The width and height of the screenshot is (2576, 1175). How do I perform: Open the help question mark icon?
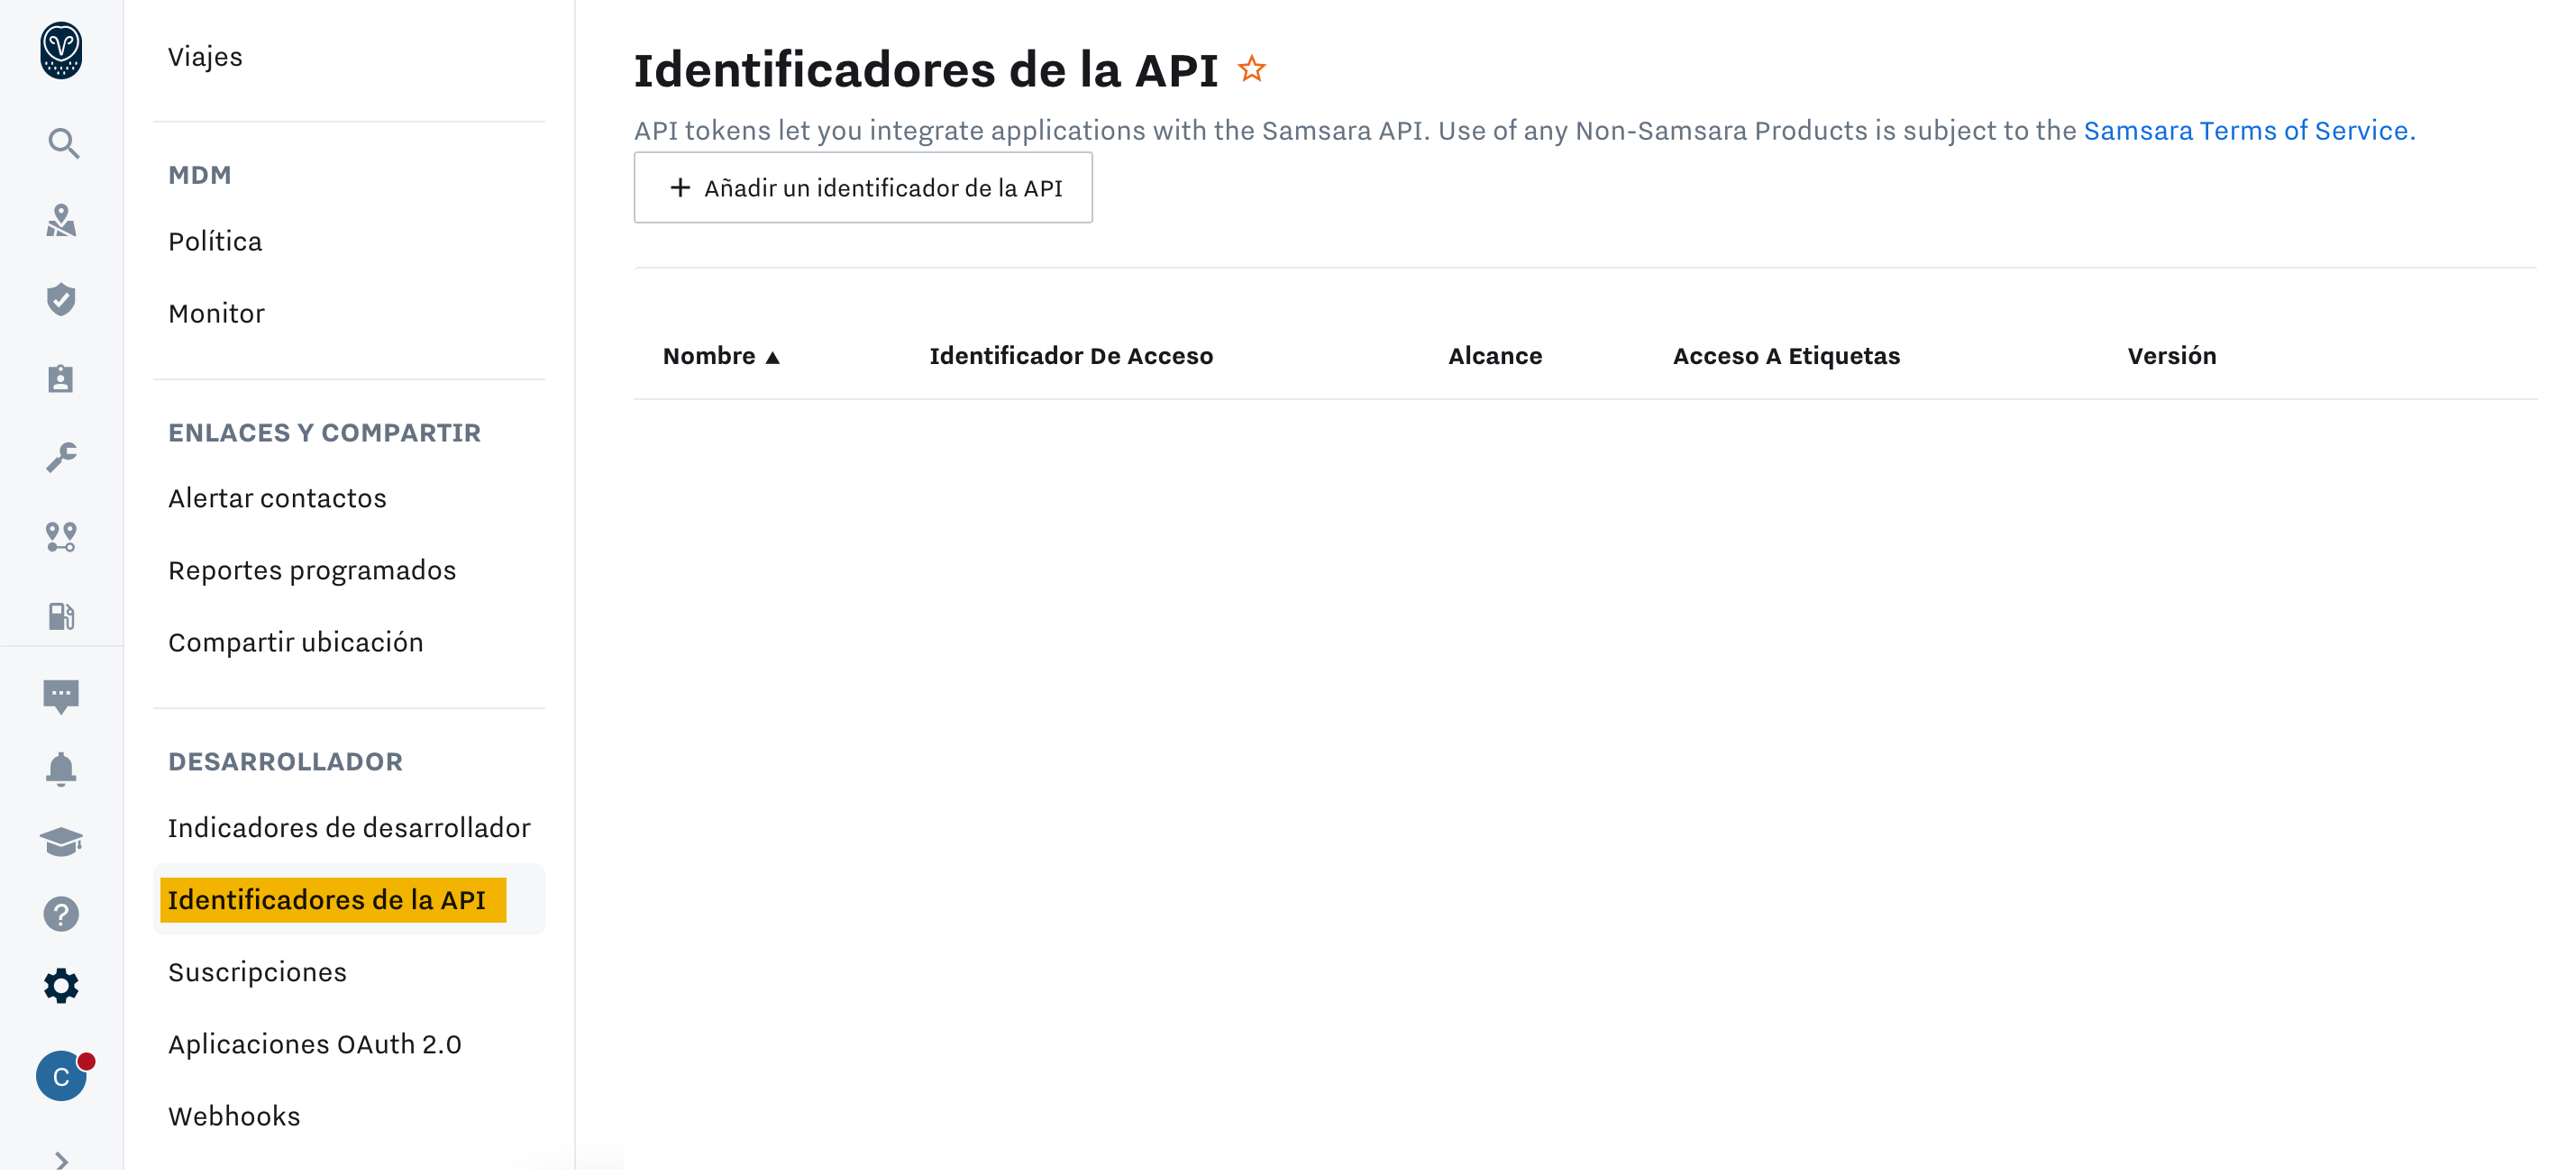tap(62, 914)
